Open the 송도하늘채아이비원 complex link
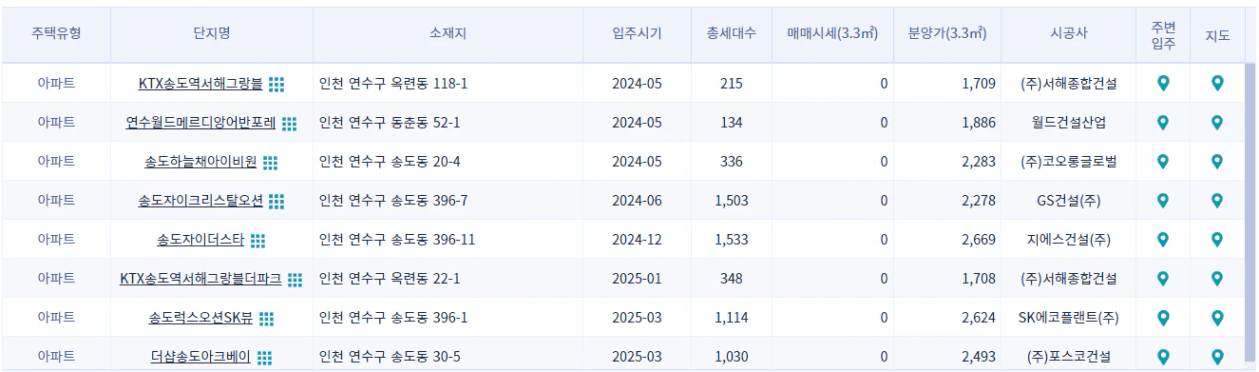This screenshot has width=1259, height=372. point(201,162)
